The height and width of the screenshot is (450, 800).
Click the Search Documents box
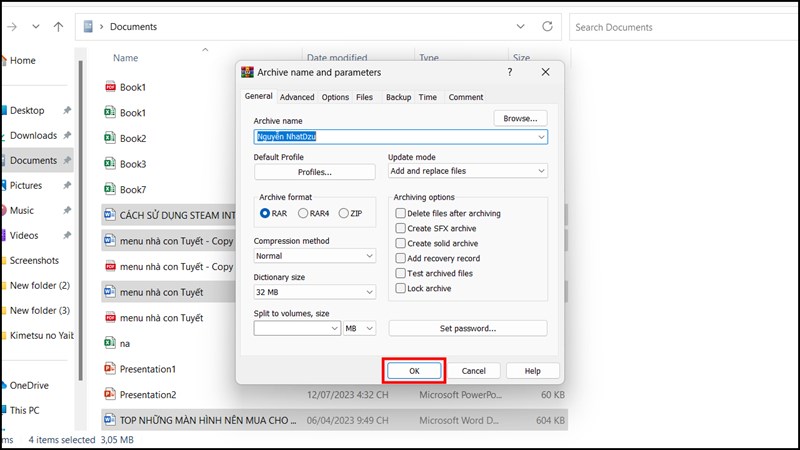[x=684, y=27]
